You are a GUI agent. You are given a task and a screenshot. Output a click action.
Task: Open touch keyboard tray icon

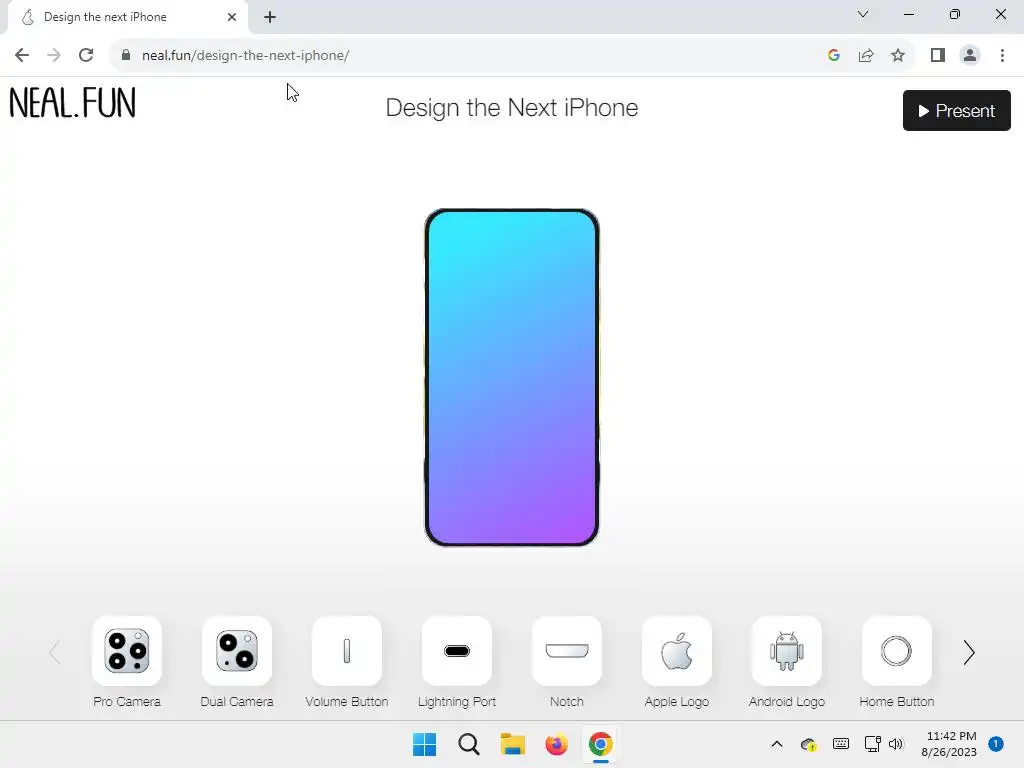point(840,744)
